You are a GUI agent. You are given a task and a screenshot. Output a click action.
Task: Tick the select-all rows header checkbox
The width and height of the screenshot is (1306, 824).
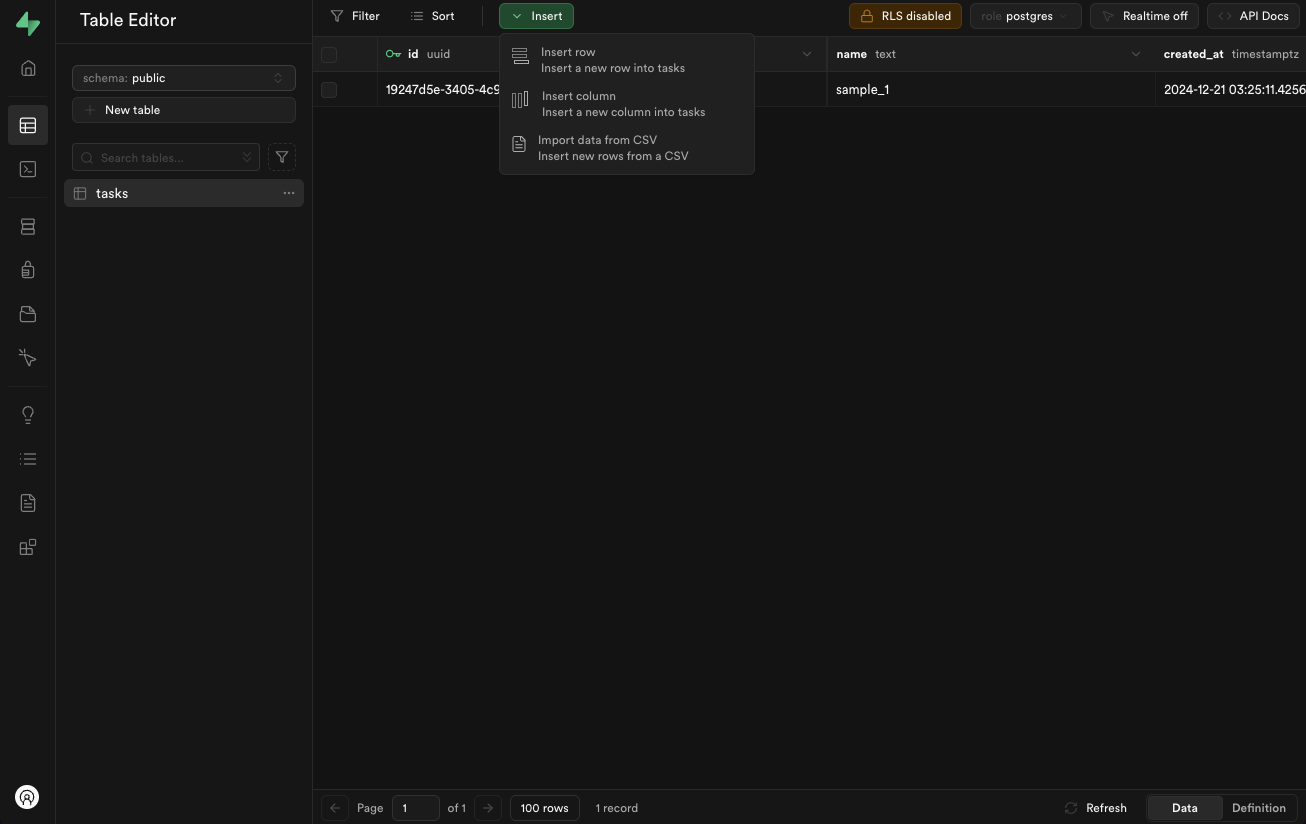pyautogui.click(x=329, y=55)
